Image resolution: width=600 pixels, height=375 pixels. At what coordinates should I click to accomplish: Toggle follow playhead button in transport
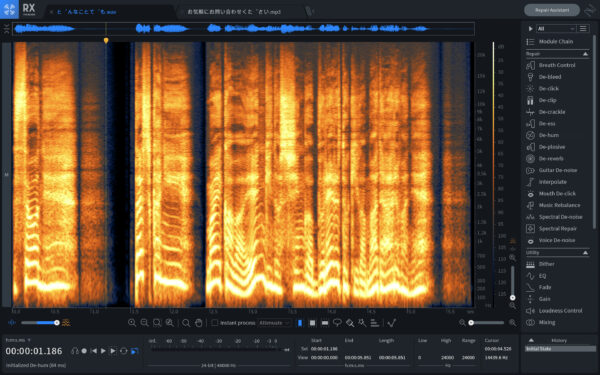pyautogui.click(x=134, y=351)
